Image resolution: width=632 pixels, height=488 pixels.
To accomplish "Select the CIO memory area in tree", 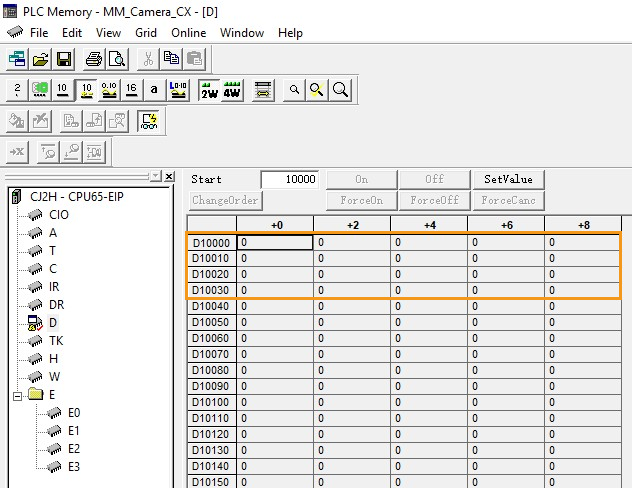I will 58,214.
